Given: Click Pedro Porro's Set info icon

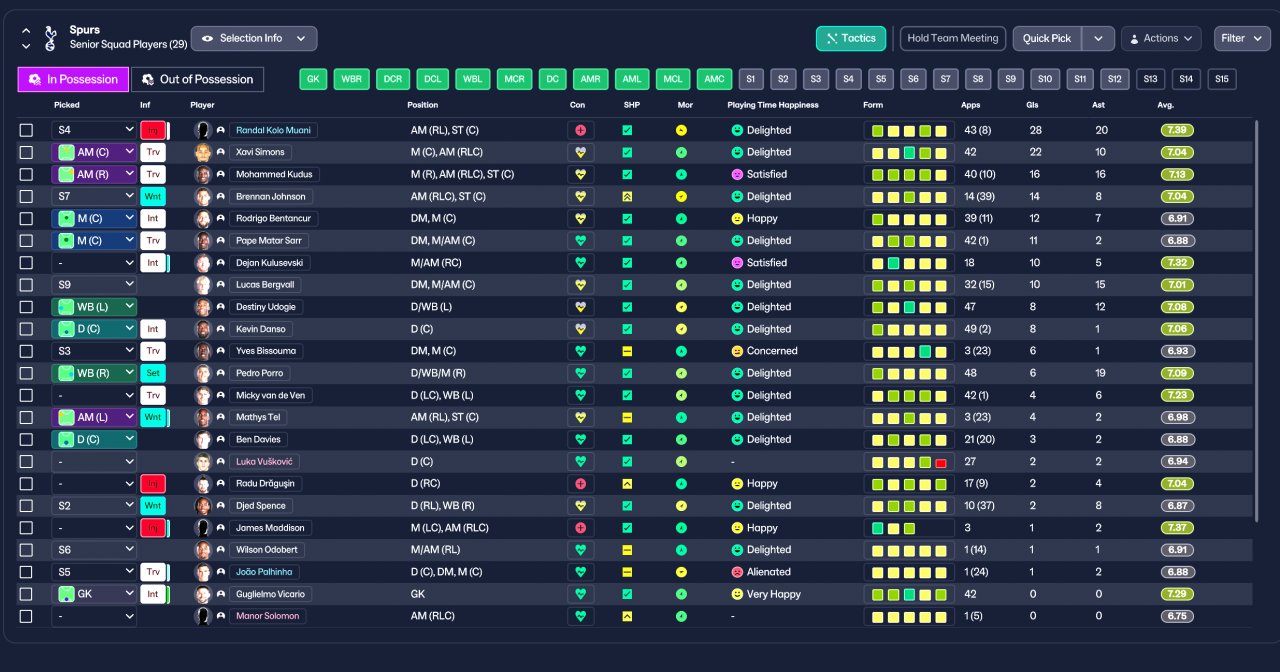Looking at the screenshot, I should click(x=153, y=373).
